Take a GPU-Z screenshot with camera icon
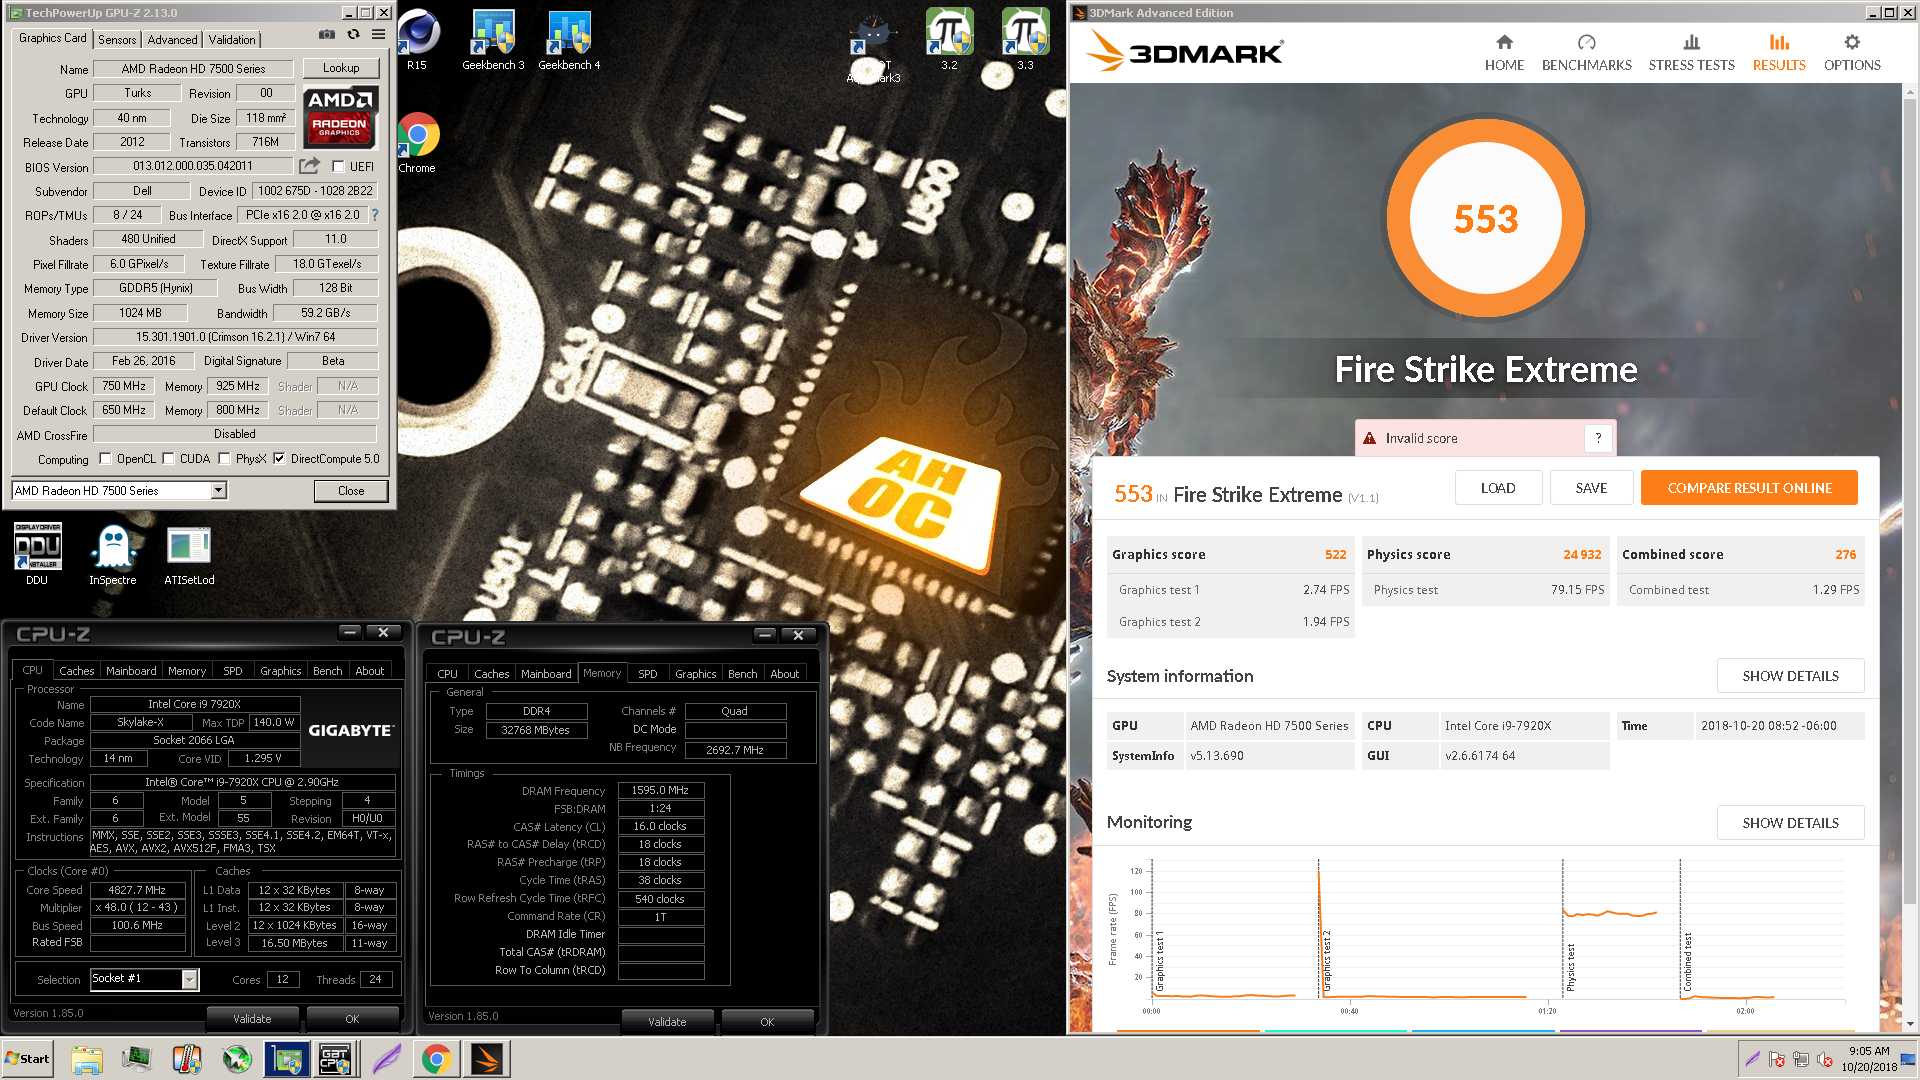 coord(327,34)
